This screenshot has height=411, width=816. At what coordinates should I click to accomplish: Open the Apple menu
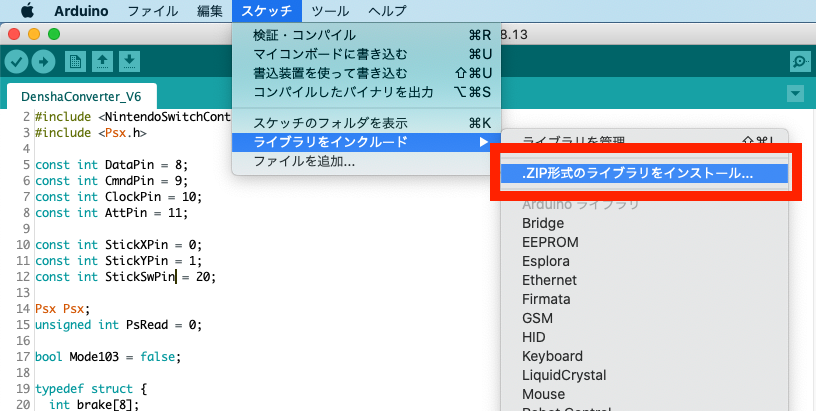point(27,10)
